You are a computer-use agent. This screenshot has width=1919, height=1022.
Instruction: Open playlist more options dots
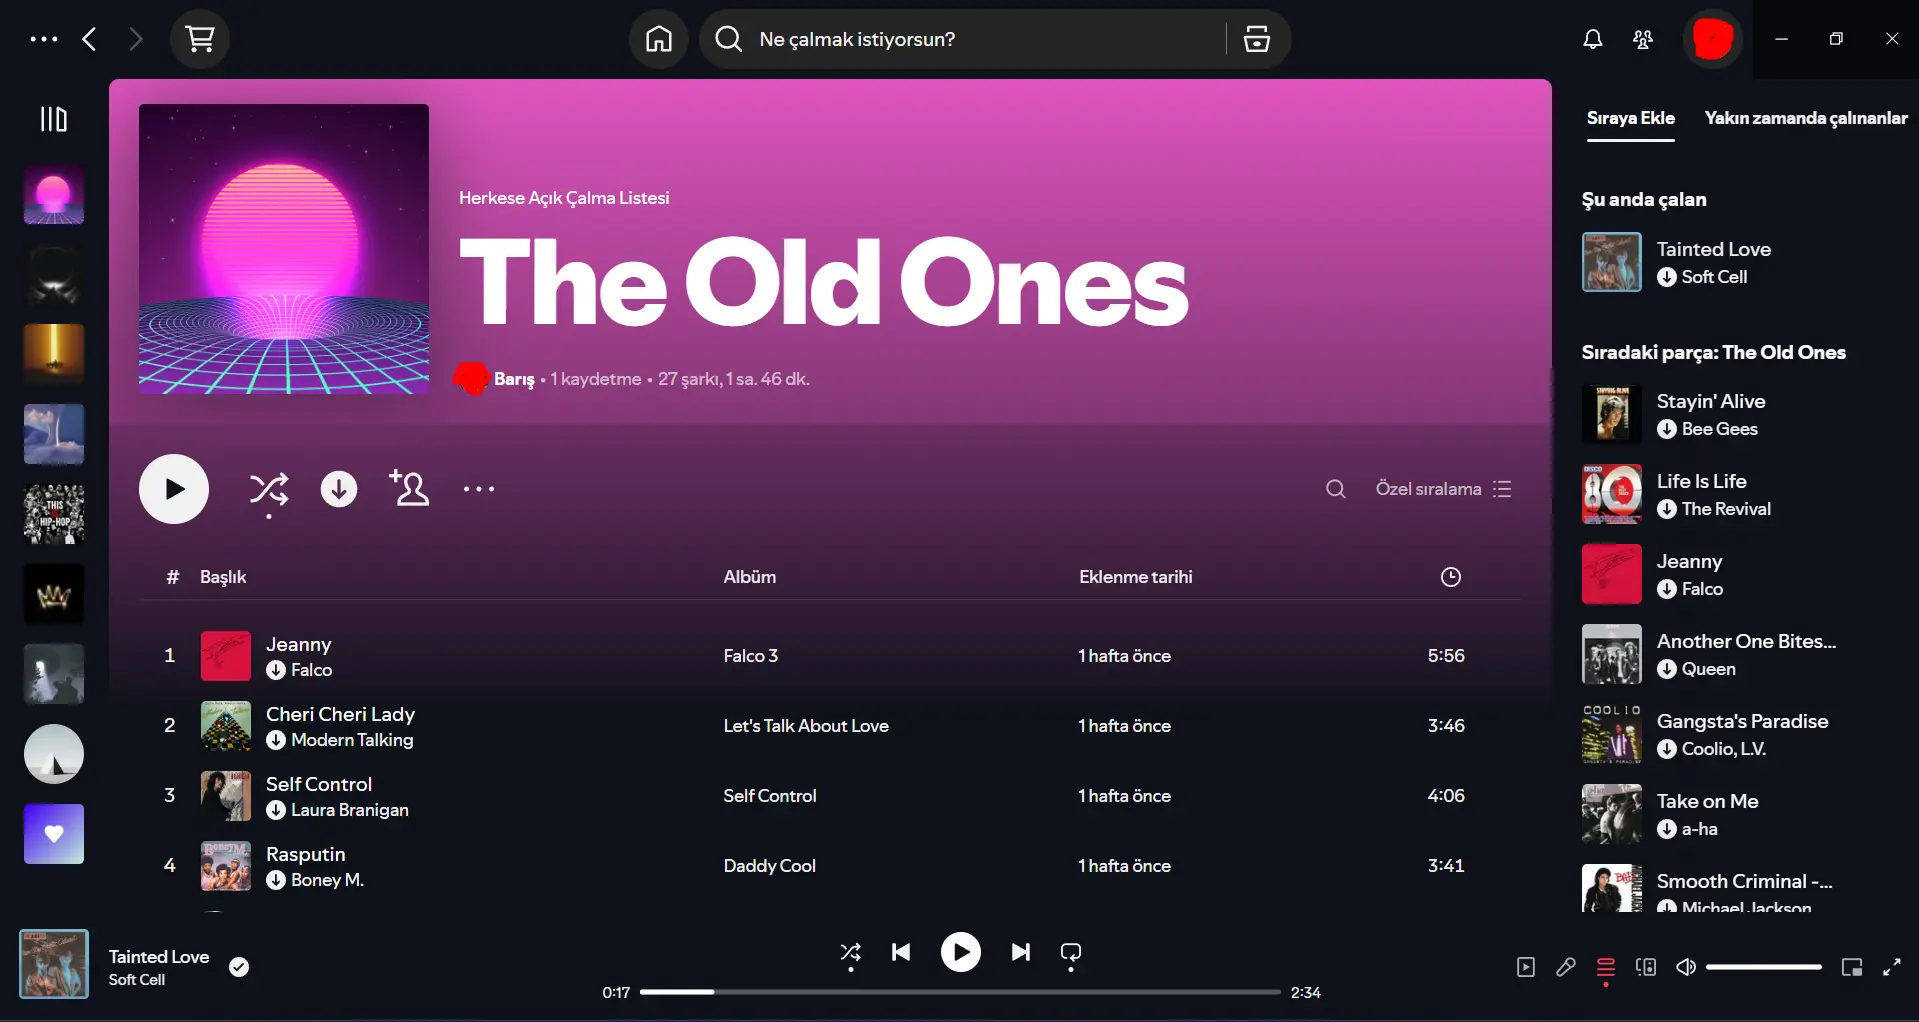click(x=479, y=489)
